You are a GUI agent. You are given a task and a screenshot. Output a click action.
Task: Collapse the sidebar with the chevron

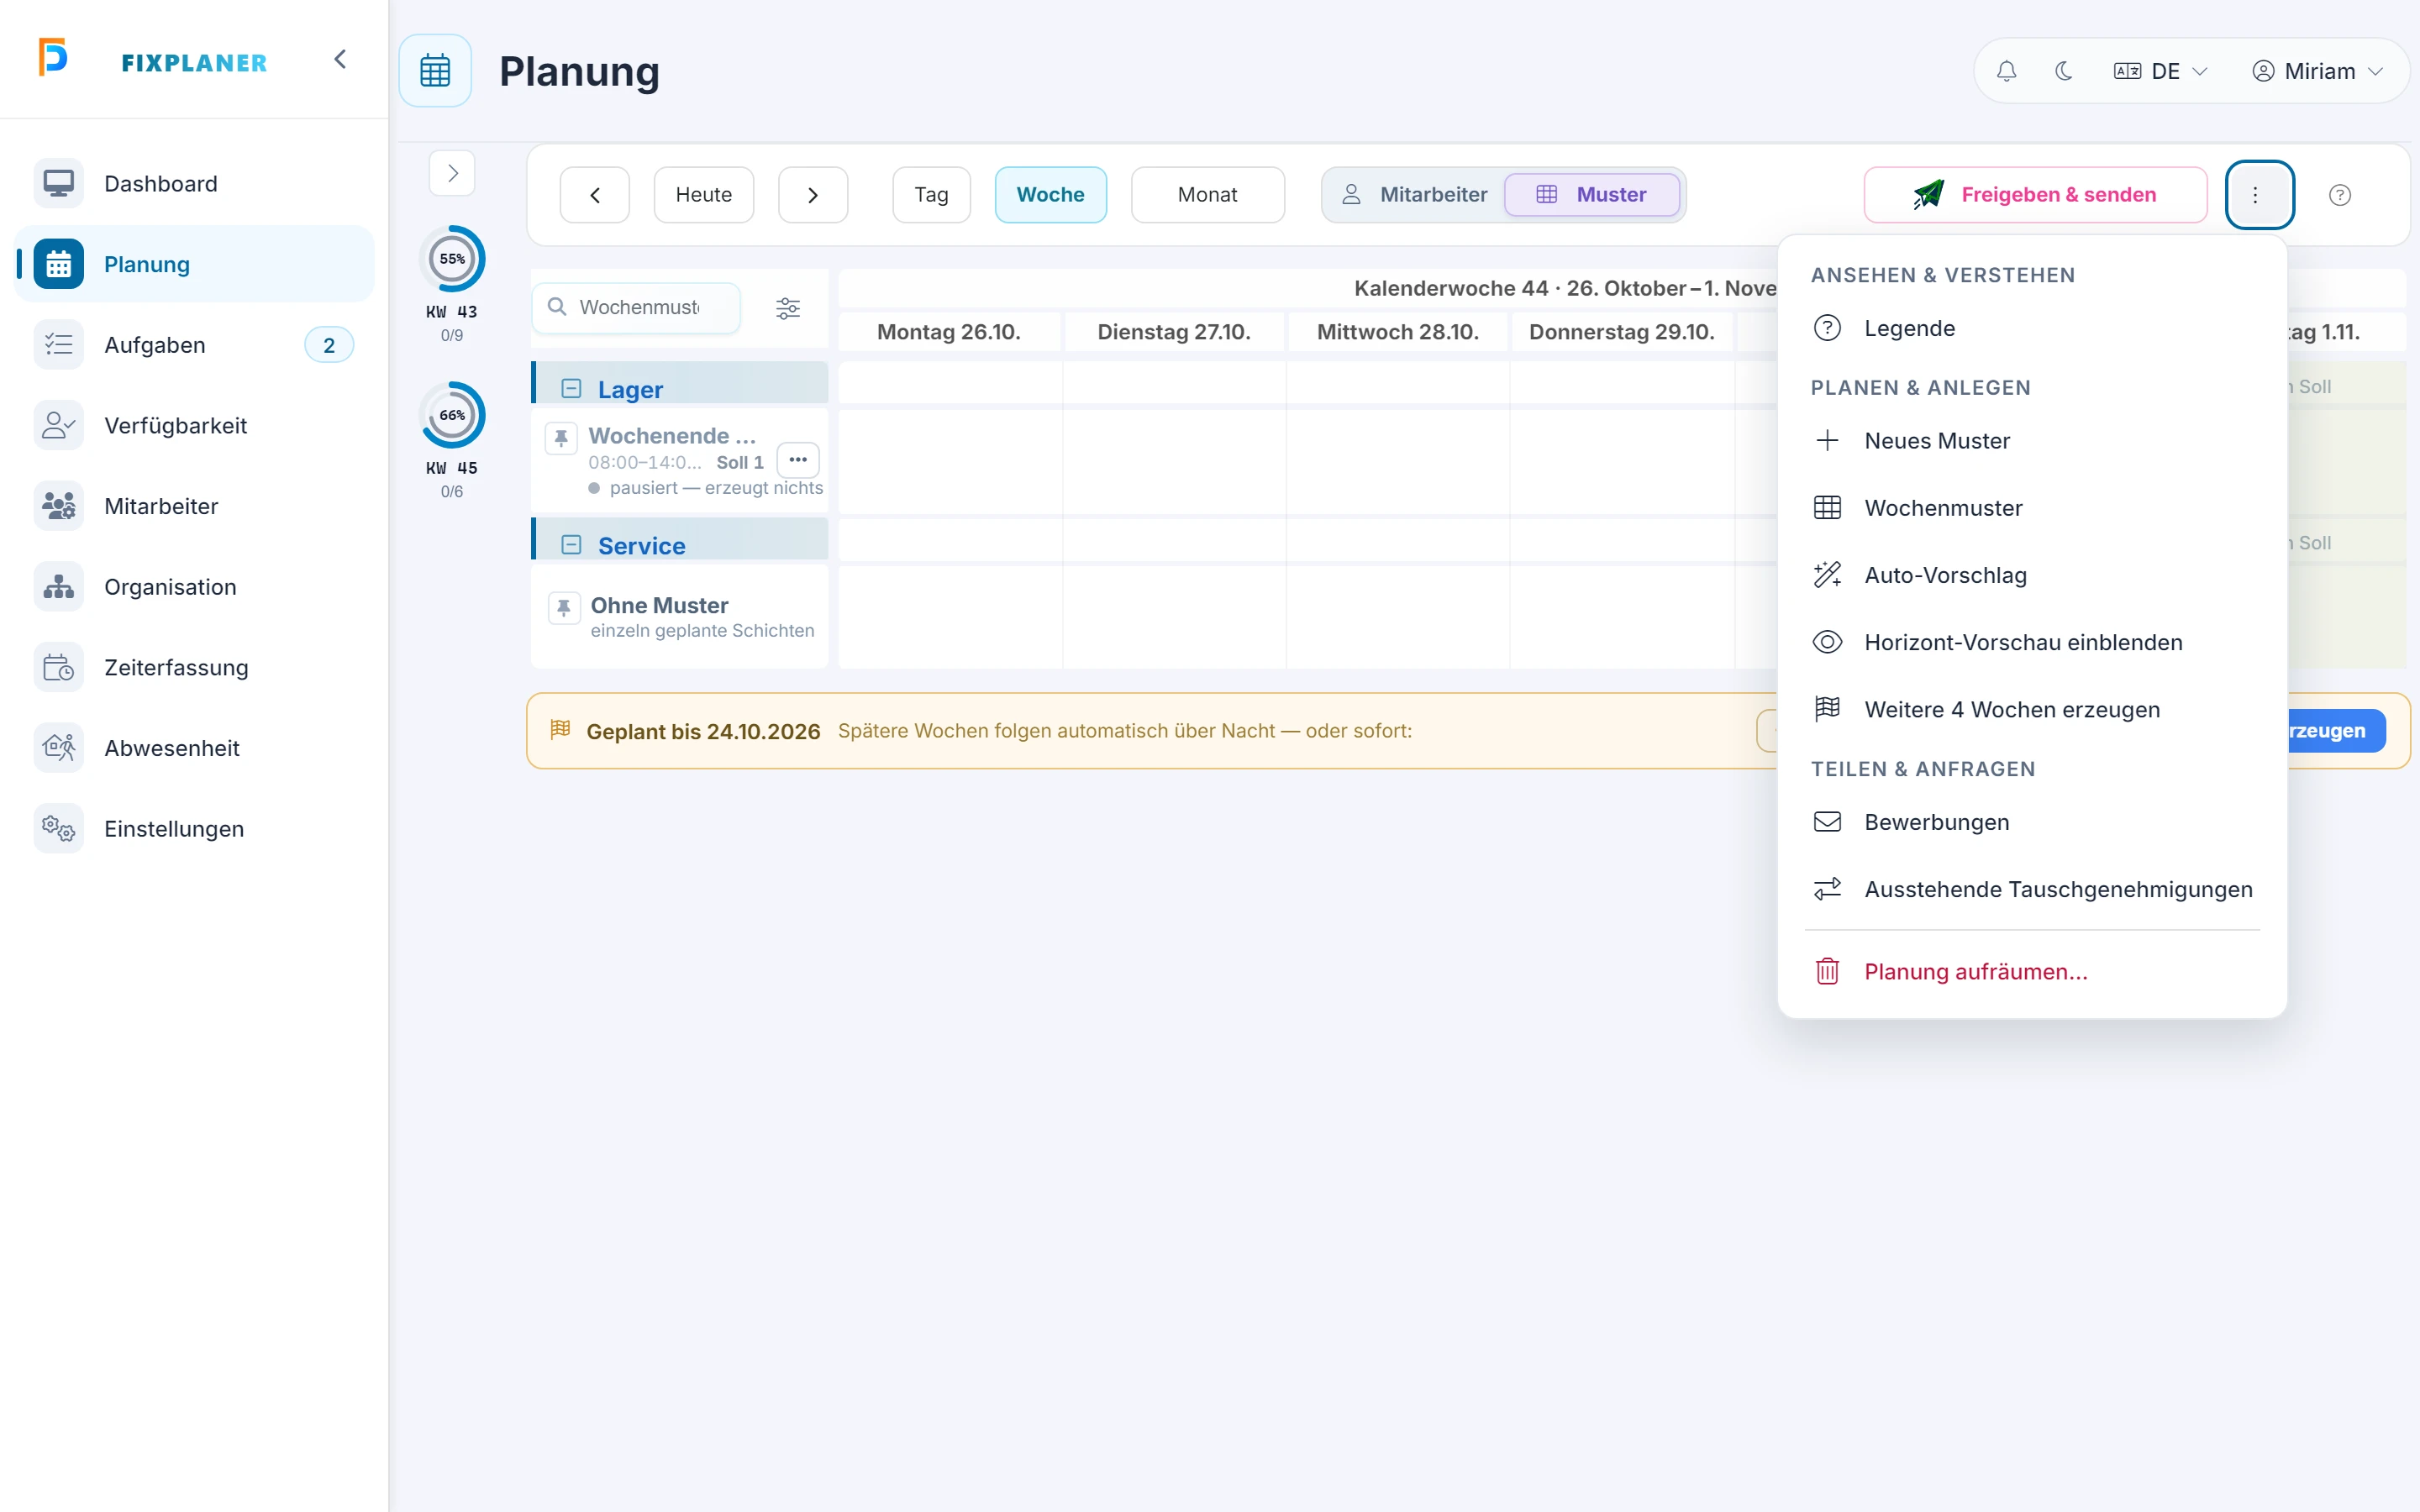[340, 60]
